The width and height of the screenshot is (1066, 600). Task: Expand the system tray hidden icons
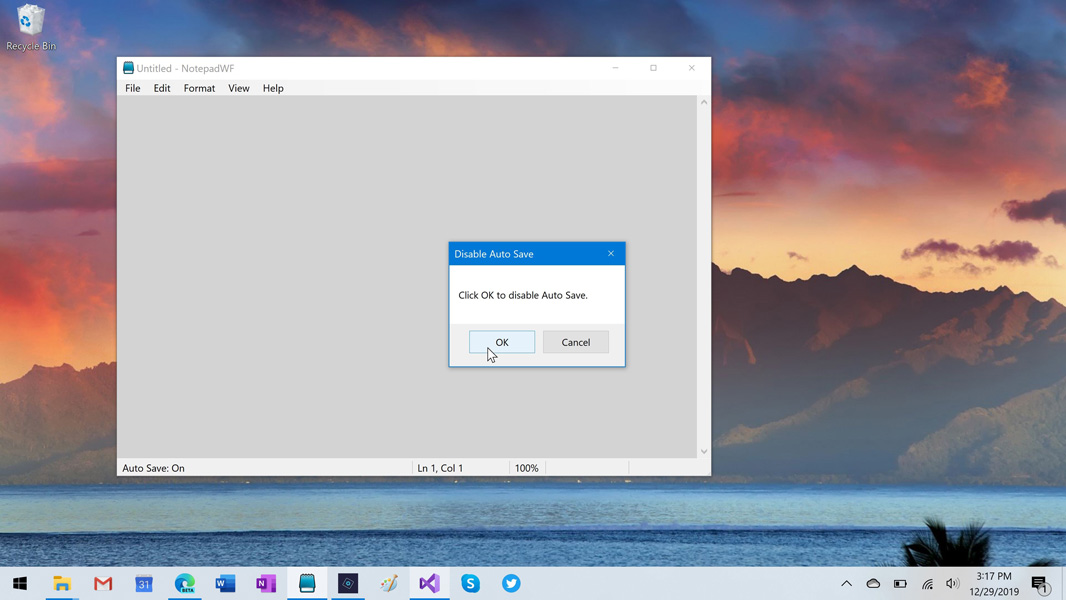point(846,584)
